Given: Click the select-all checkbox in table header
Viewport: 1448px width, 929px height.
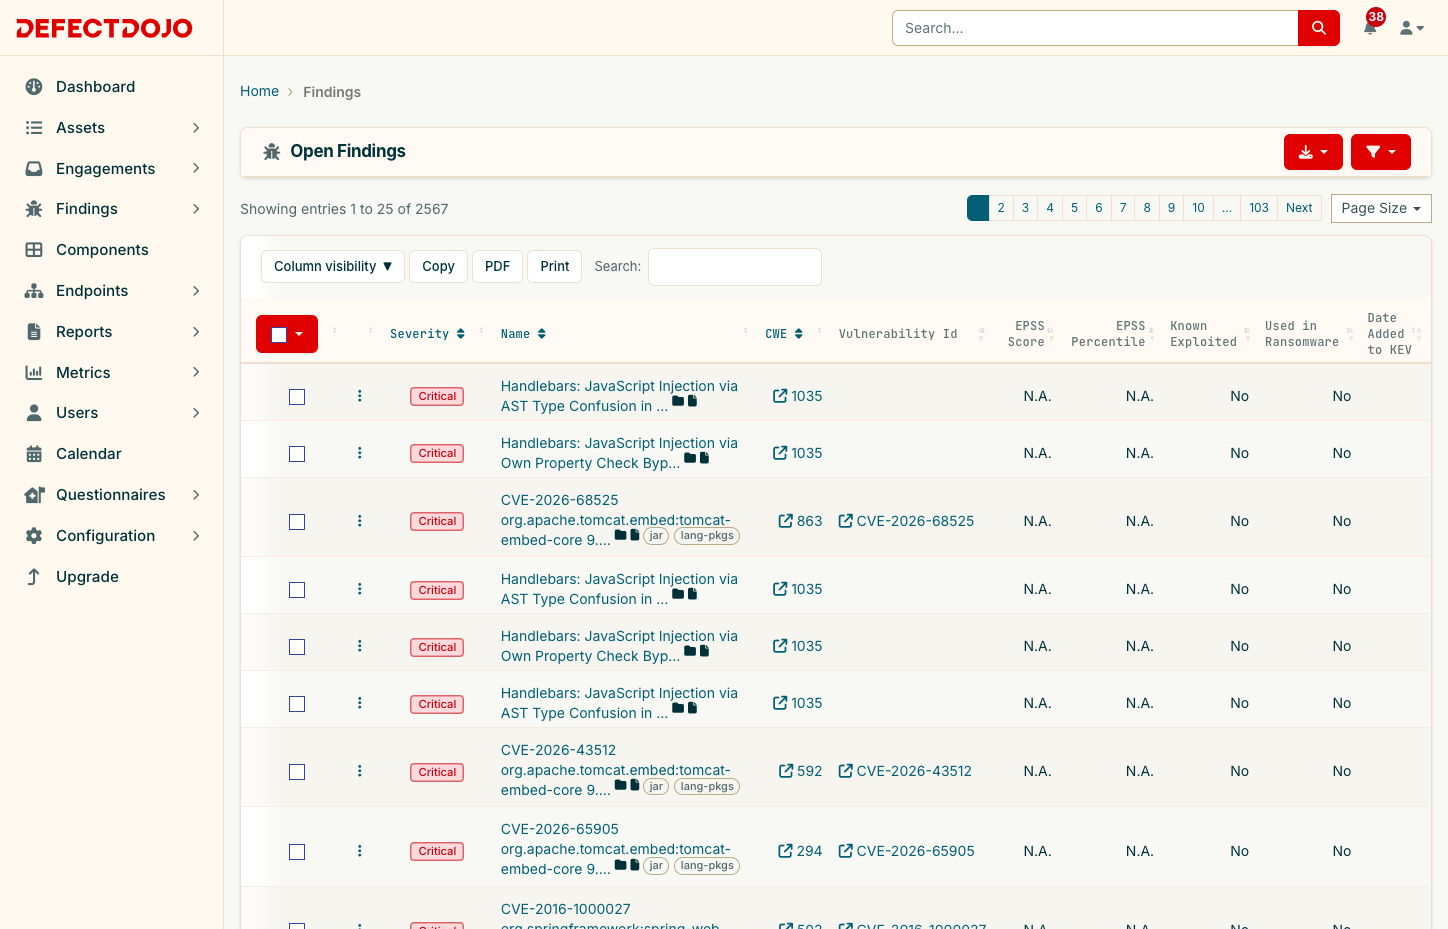Looking at the screenshot, I should coord(280,335).
